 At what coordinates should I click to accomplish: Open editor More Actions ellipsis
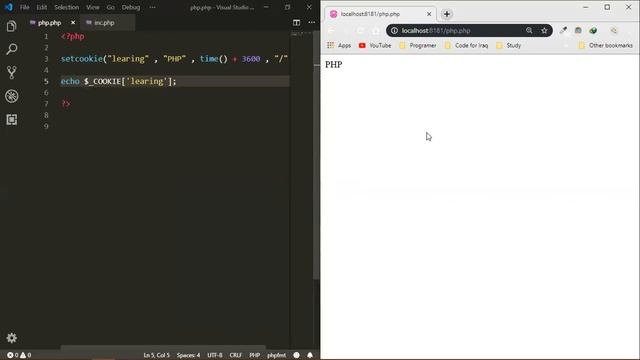[312, 22]
